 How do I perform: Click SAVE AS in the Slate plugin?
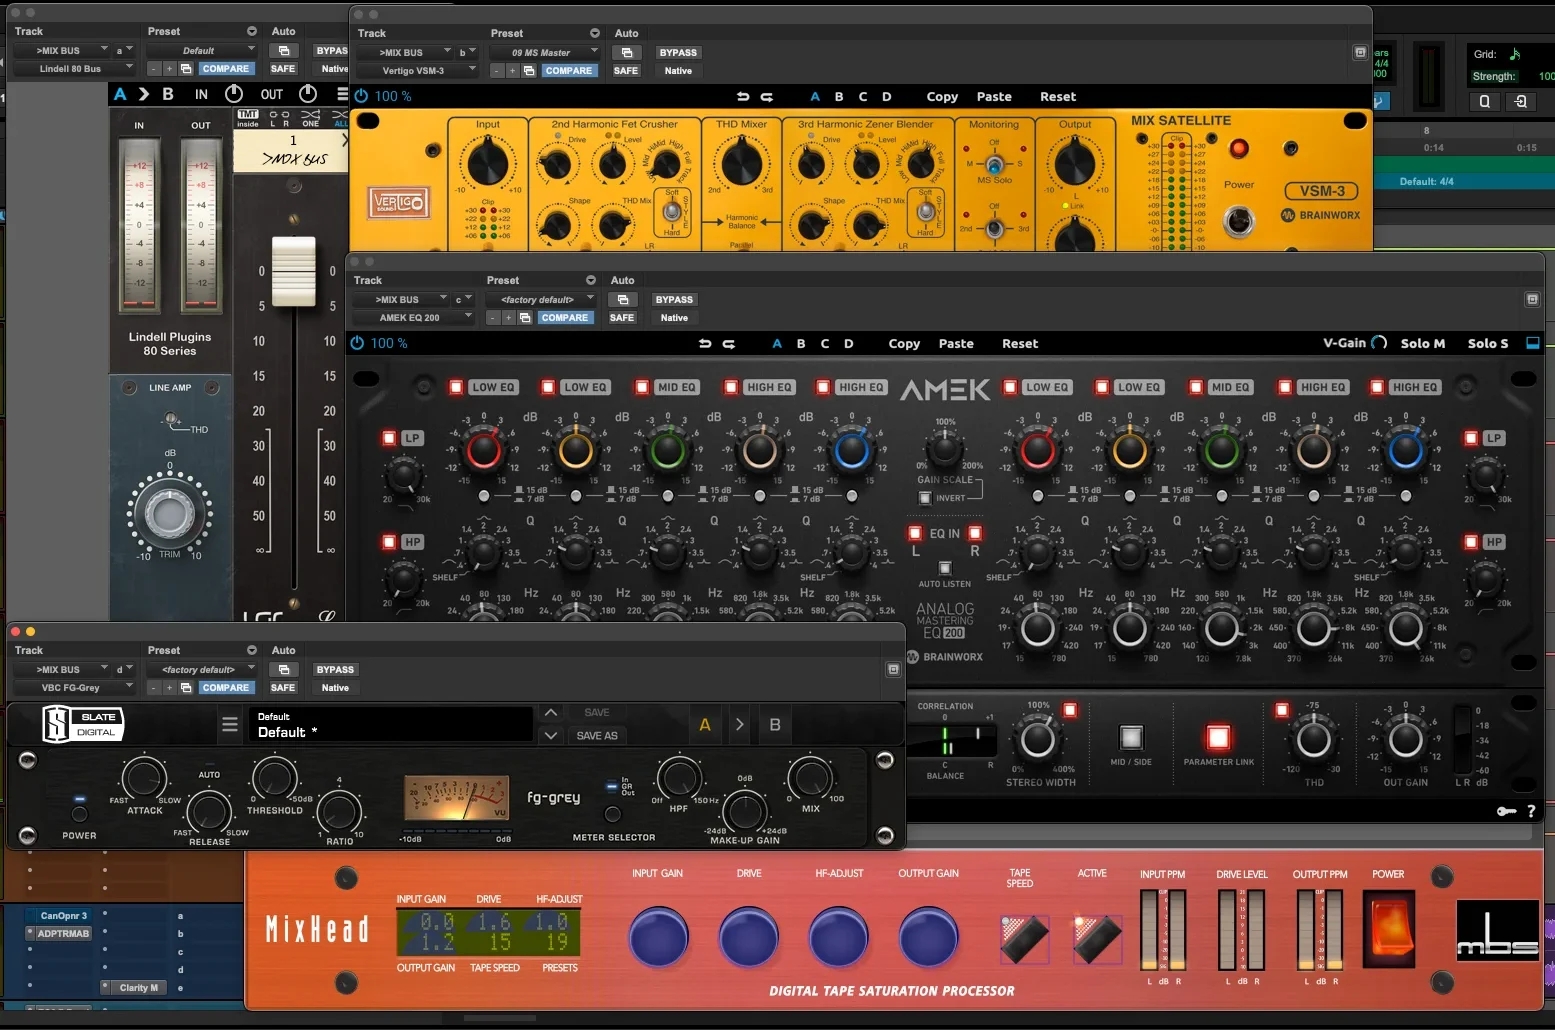pos(597,736)
